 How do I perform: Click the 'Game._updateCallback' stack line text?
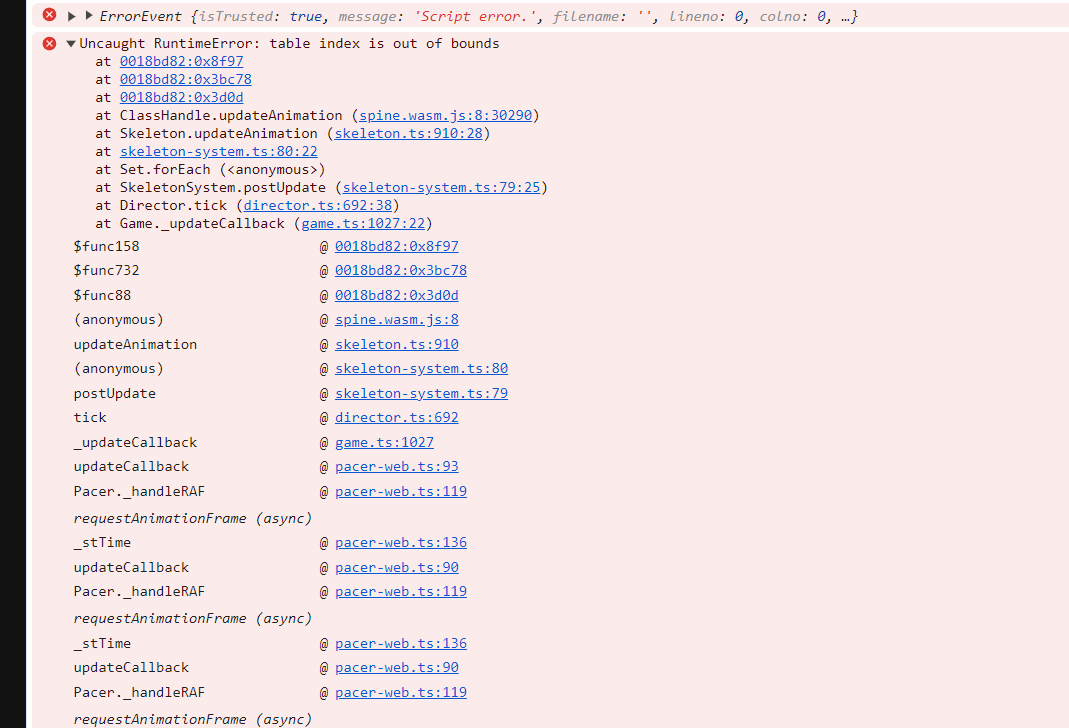coord(202,224)
